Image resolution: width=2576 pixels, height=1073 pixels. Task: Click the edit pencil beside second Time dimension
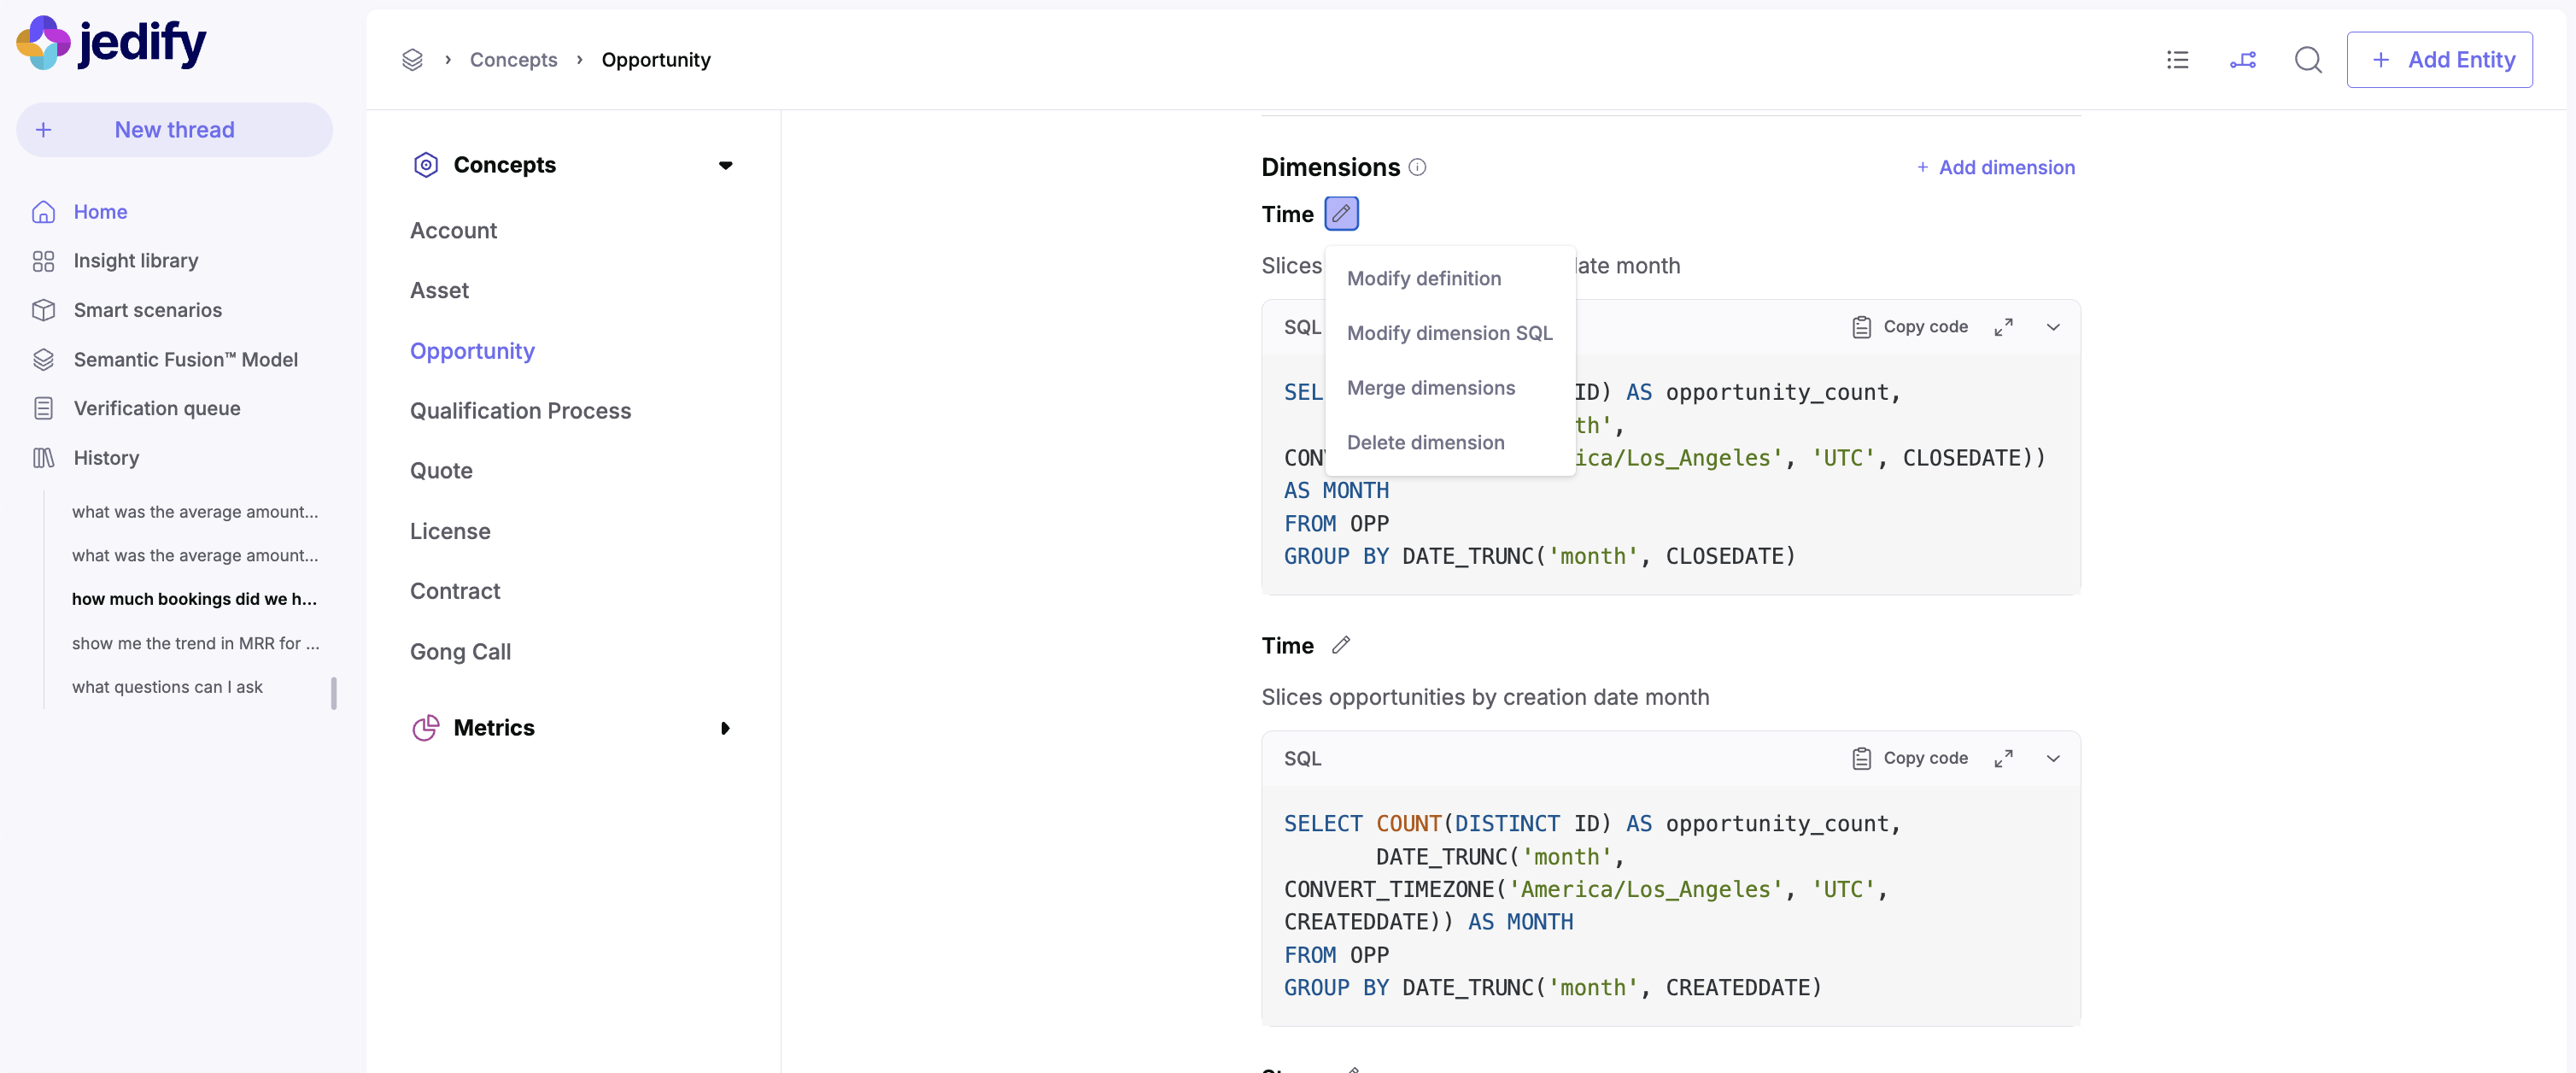click(x=1341, y=645)
